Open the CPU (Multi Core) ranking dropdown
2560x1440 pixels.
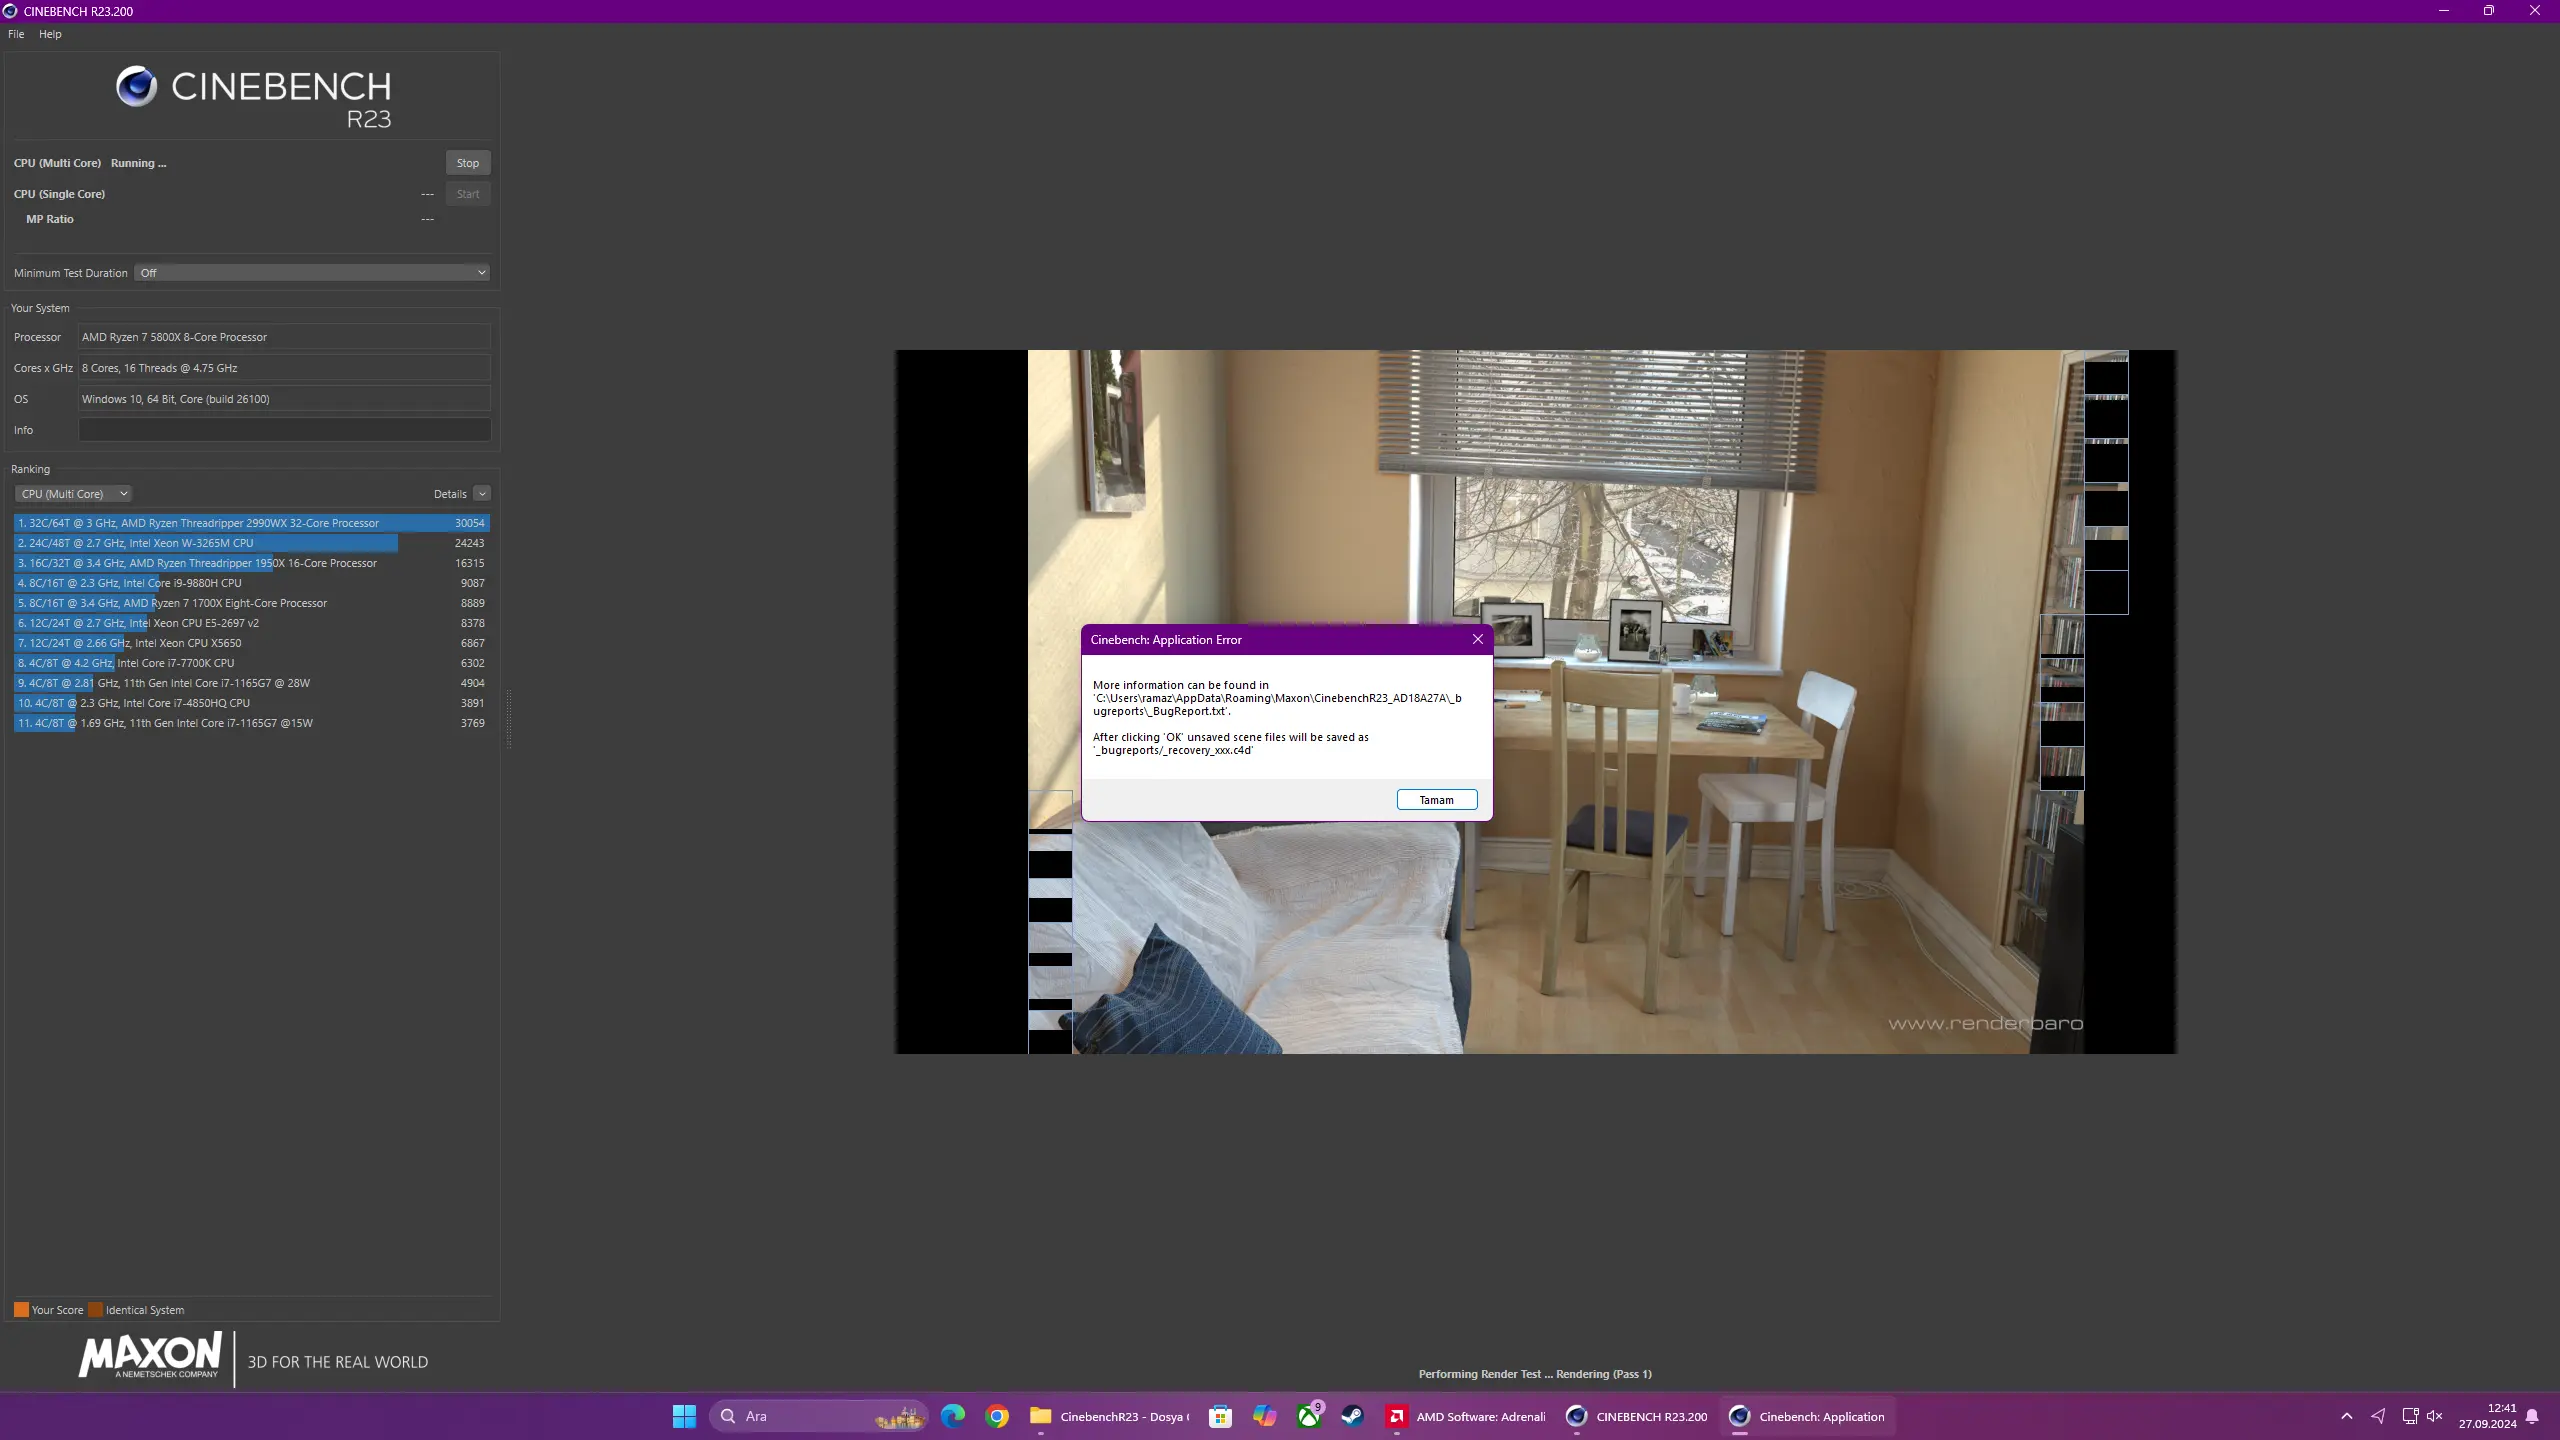(x=73, y=494)
